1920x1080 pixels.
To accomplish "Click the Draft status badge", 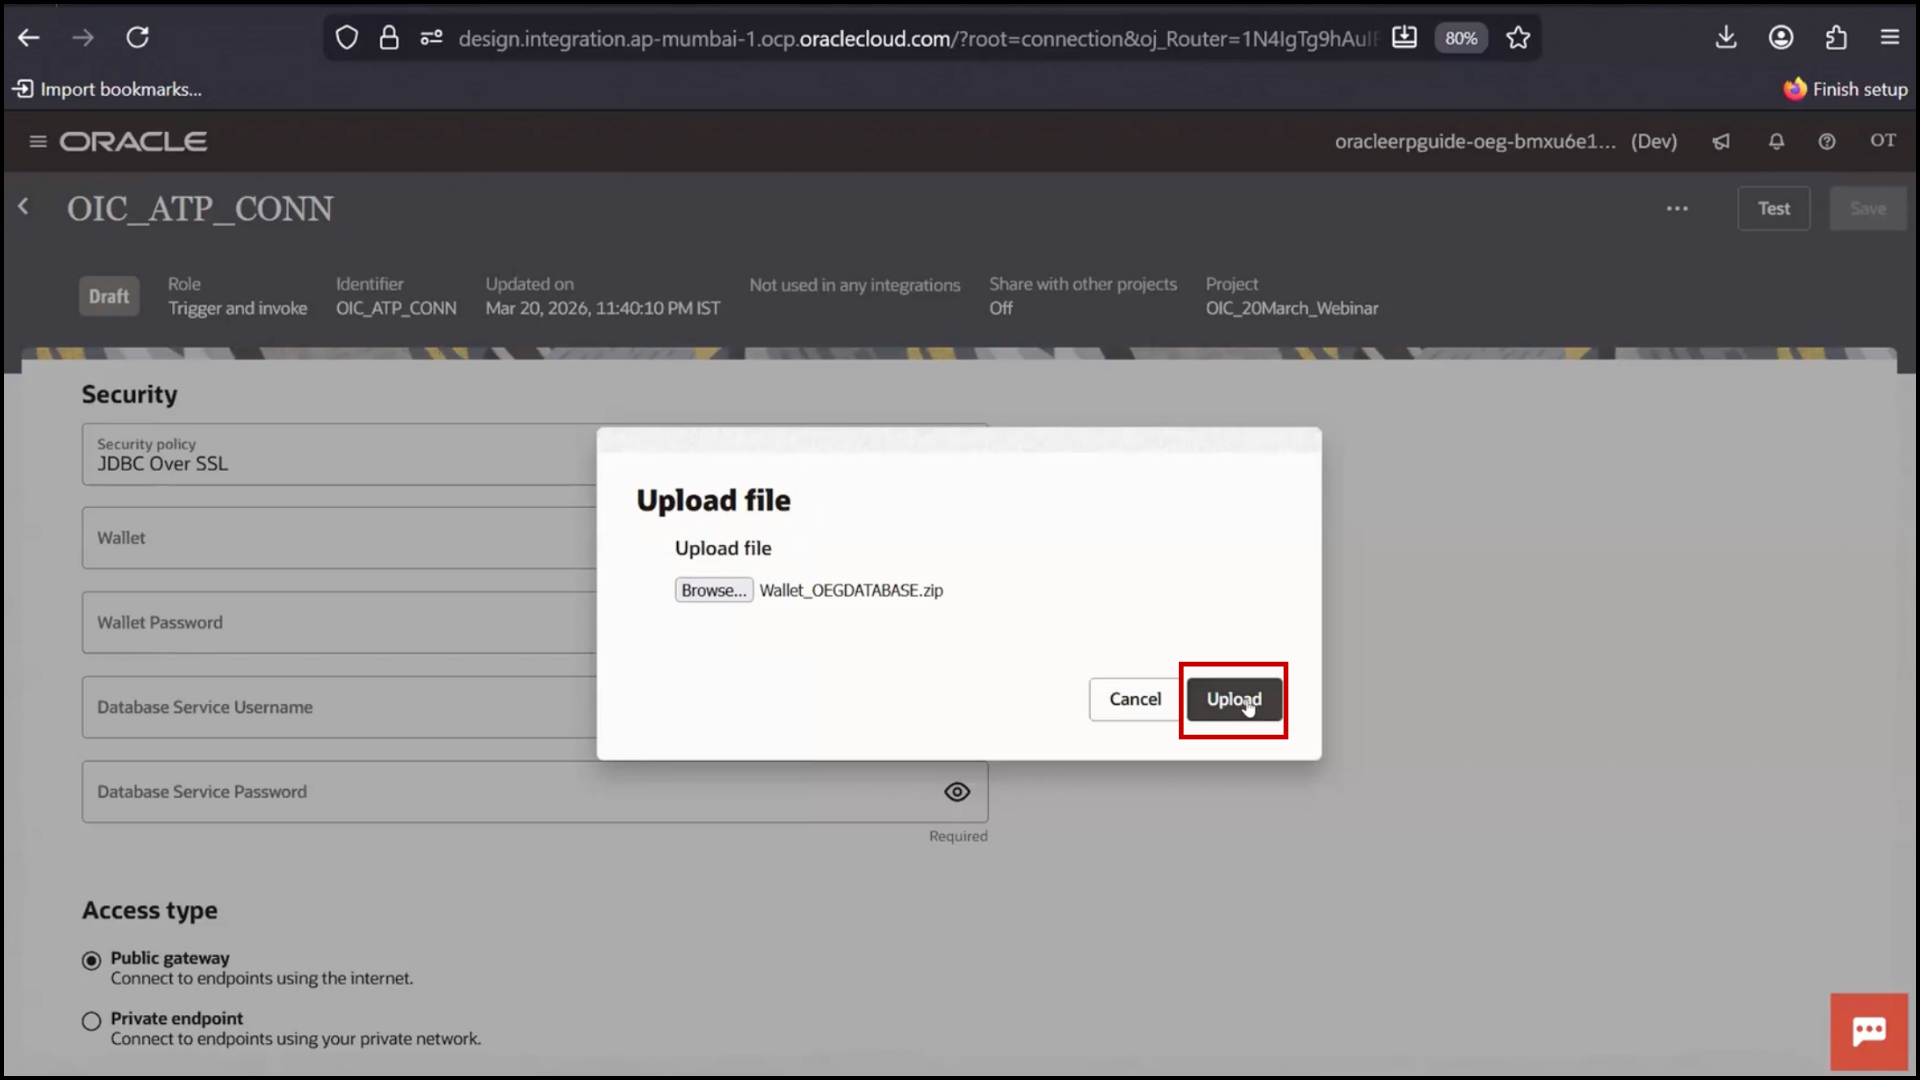I will [109, 296].
